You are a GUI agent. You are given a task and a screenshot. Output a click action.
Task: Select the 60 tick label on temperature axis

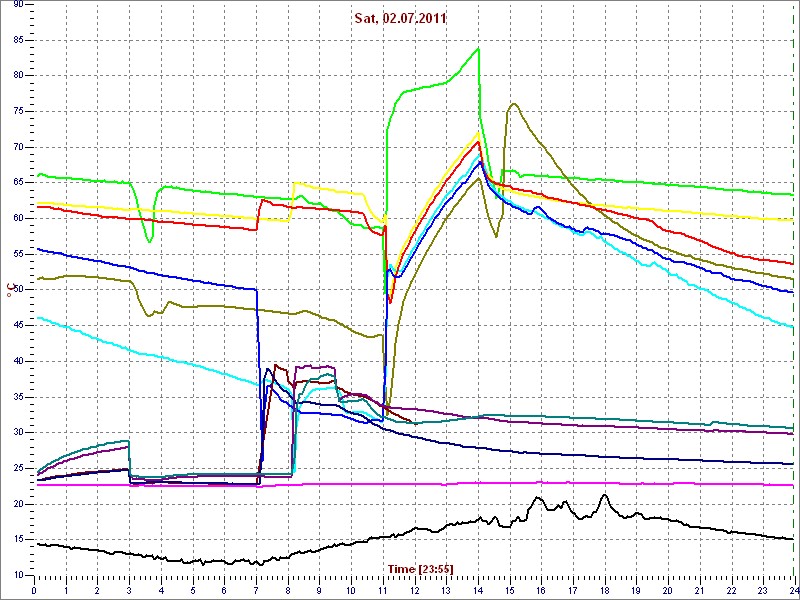pyautogui.click(x=18, y=218)
